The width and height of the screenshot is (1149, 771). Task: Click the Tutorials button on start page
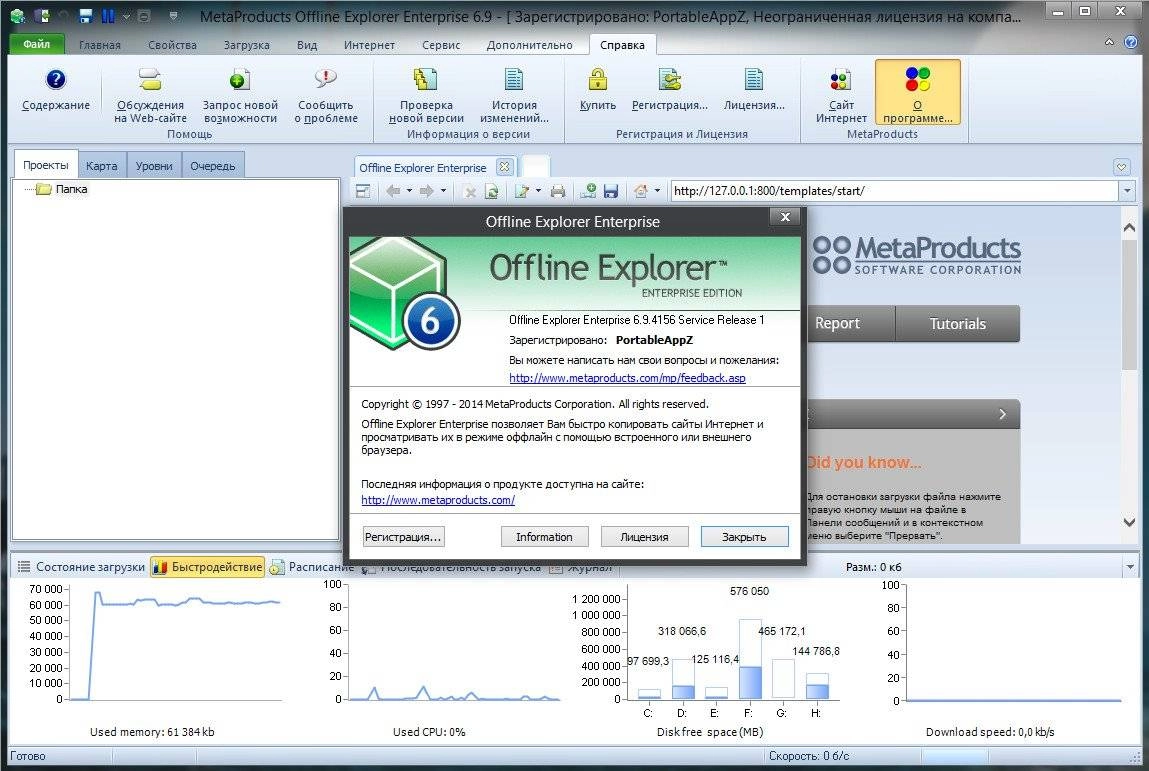(x=957, y=324)
